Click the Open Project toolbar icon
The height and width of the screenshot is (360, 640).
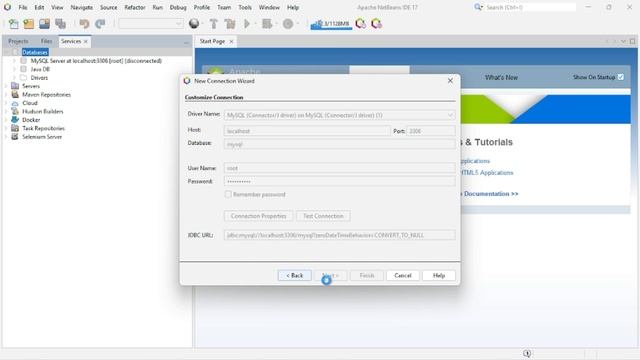[44, 24]
